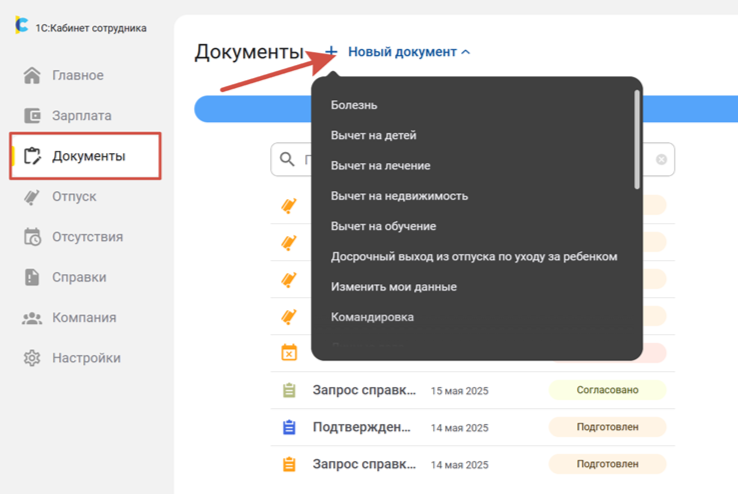Open the Компания page
The width and height of the screenshot is (738, 494).
[84, 318]
